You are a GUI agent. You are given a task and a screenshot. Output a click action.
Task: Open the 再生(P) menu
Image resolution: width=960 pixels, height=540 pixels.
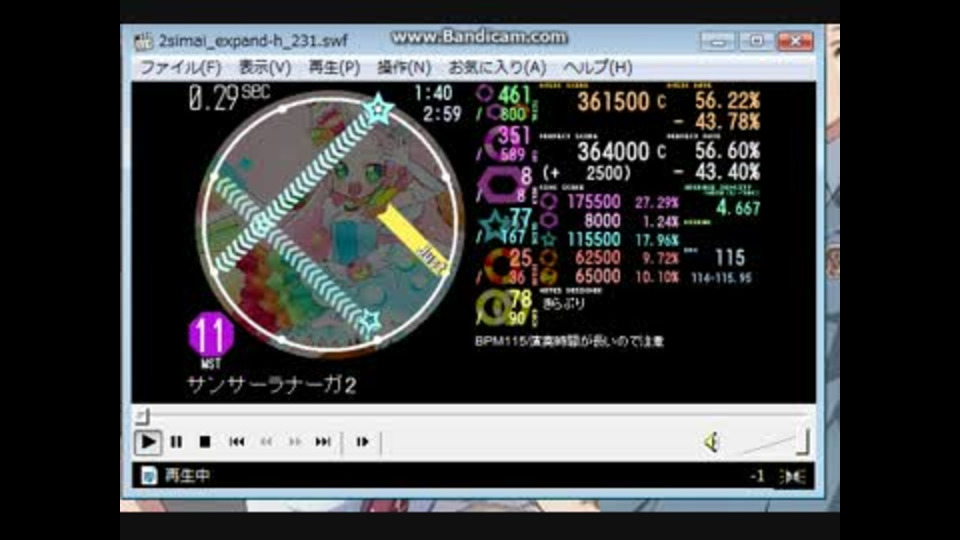click(x=334, y=67)
